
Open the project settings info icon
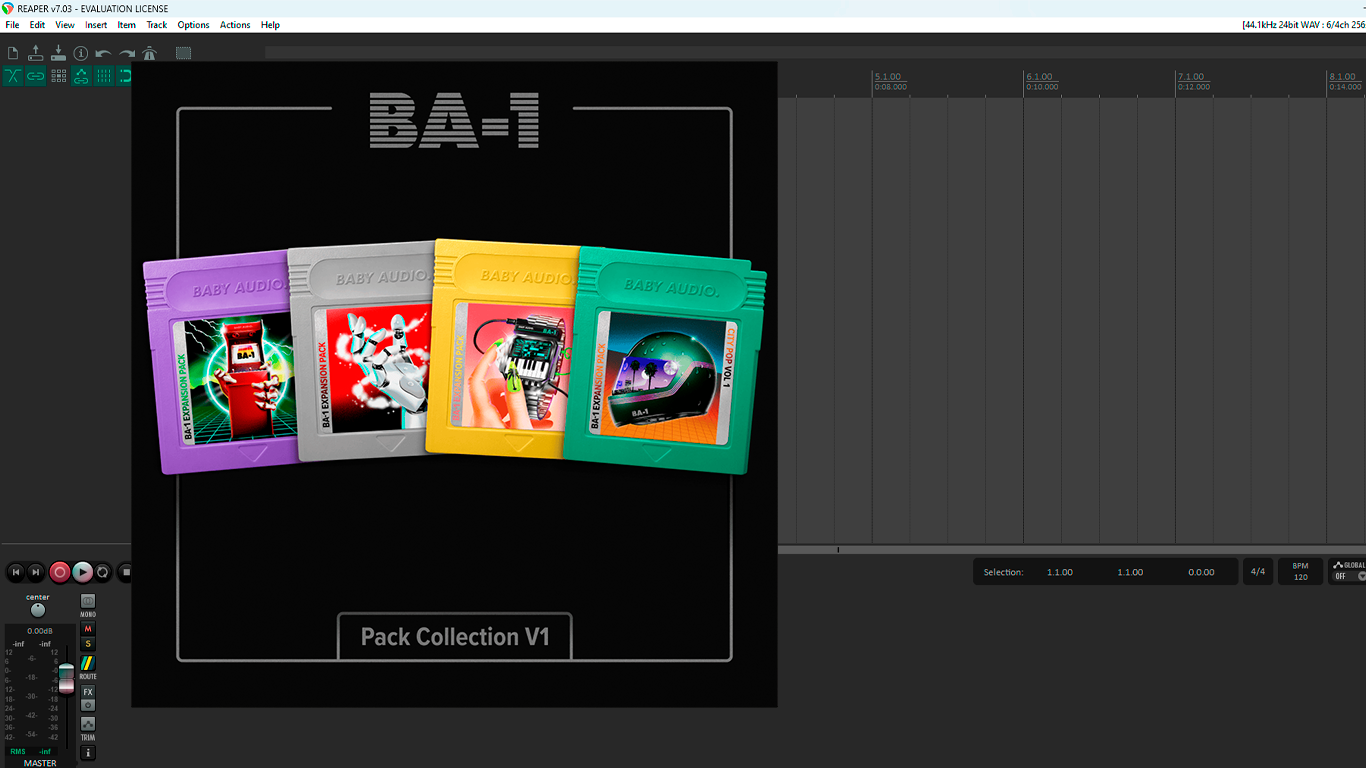(81, 53)
